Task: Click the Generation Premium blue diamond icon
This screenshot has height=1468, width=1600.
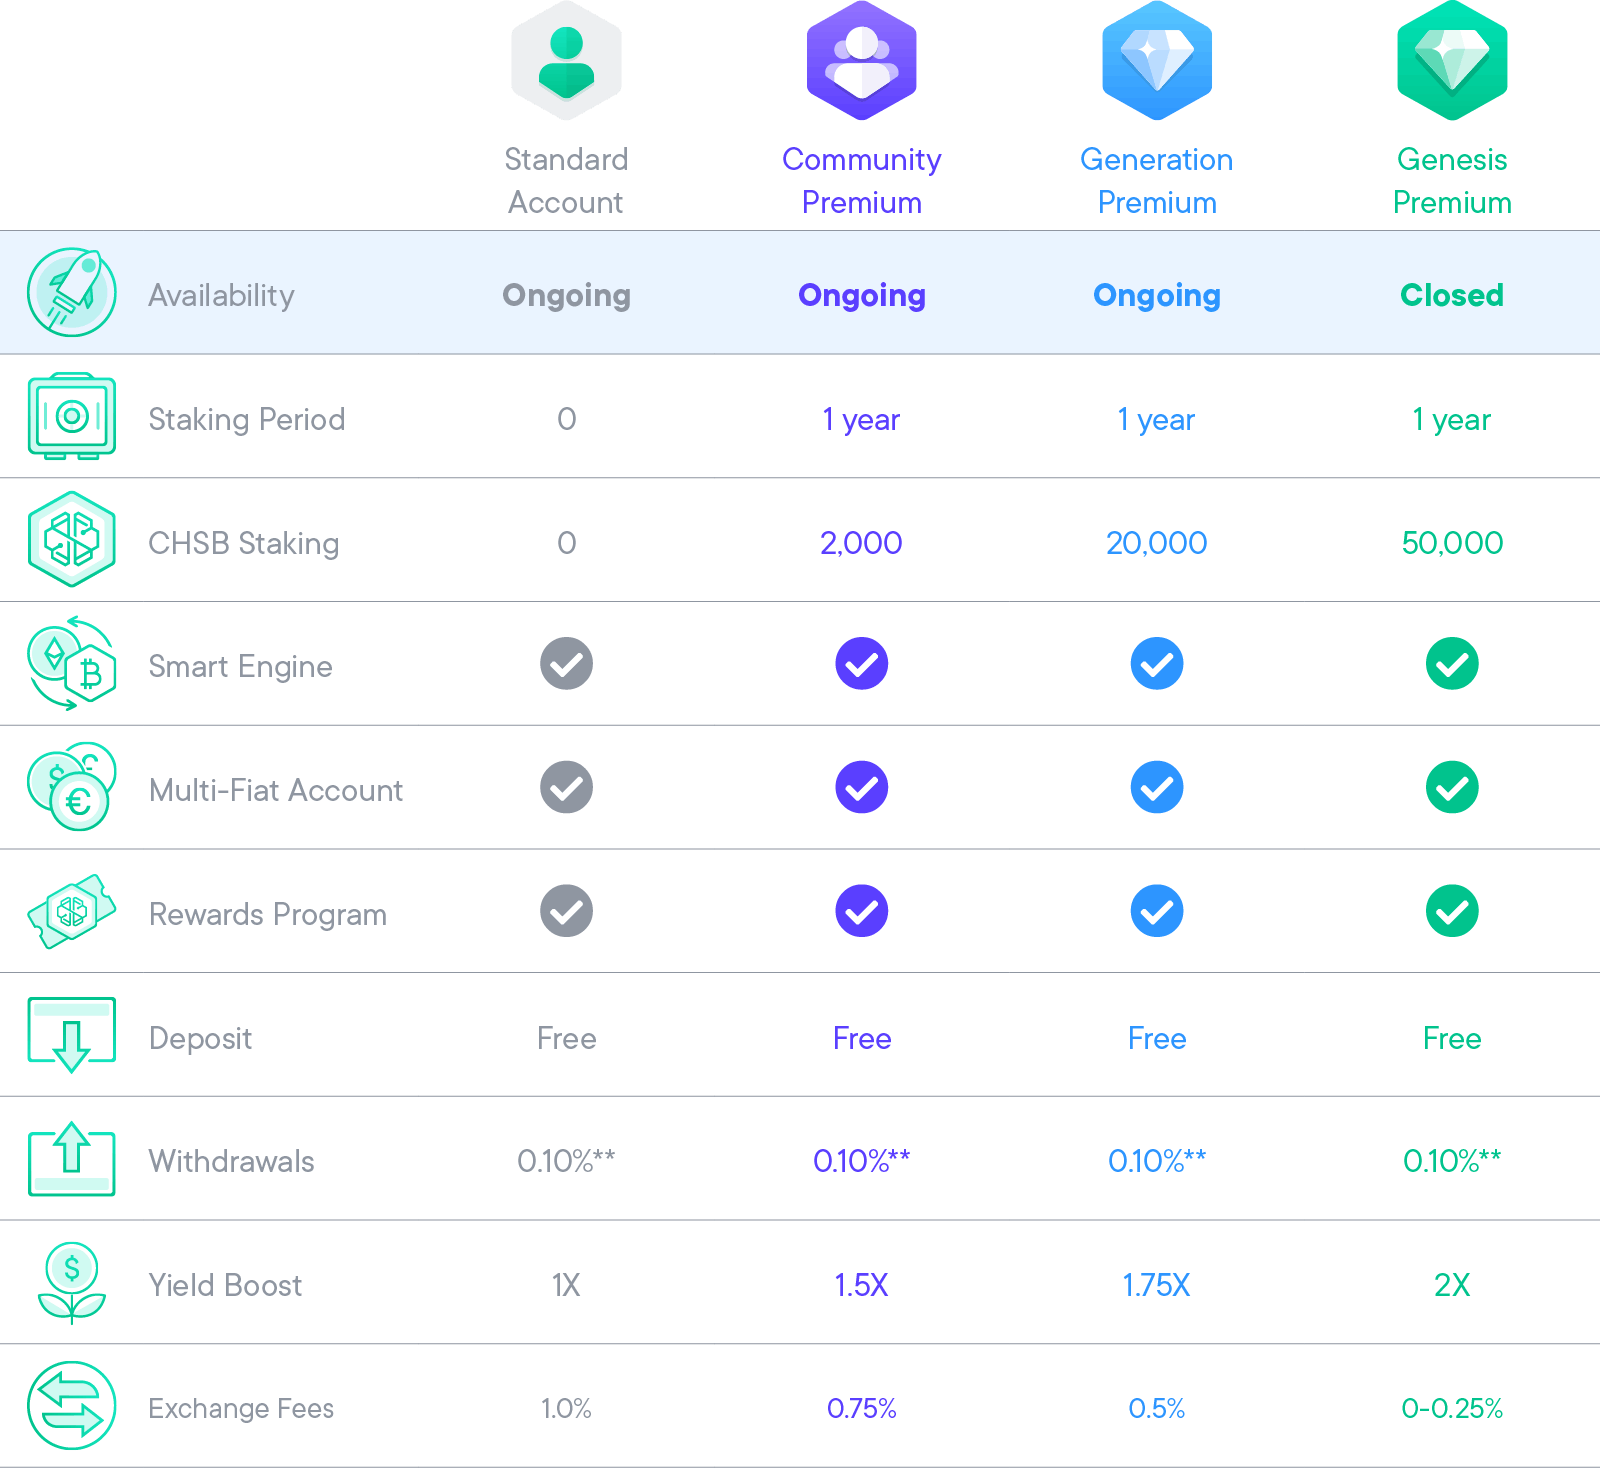Action: [1157, 61]
